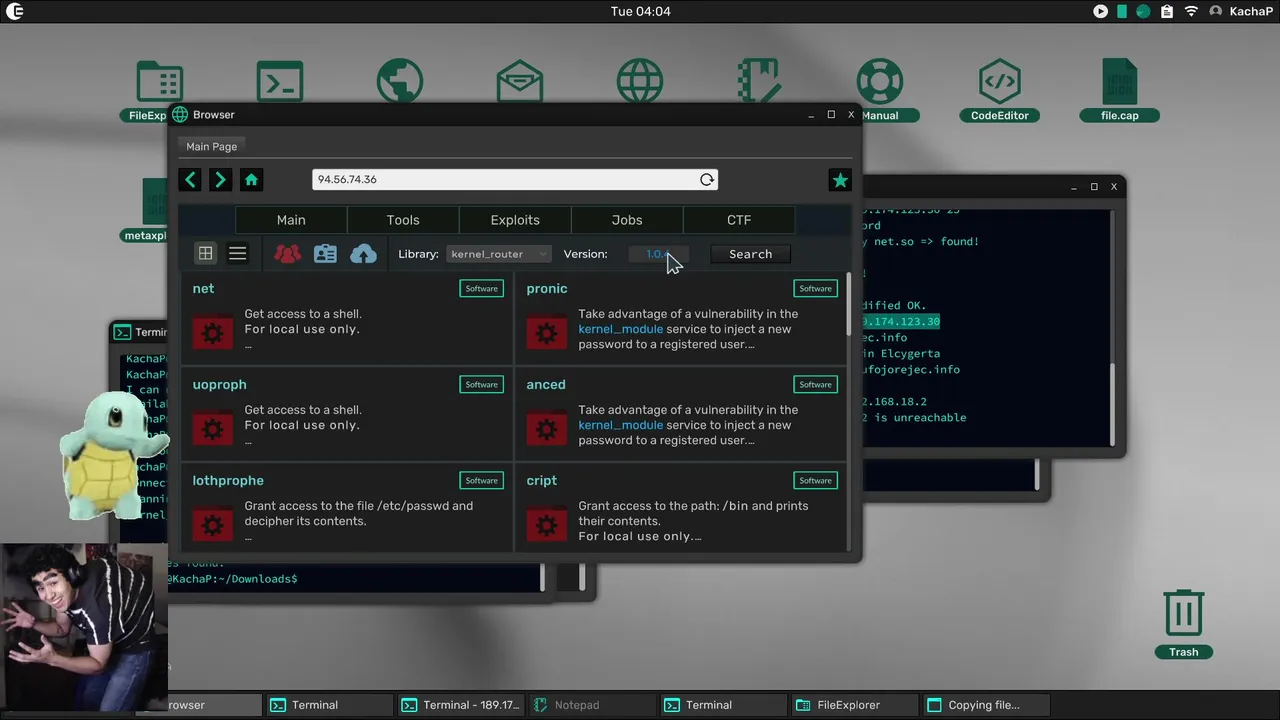
Task: Open the cloud upload icon
Action: (x=363, y=254)
